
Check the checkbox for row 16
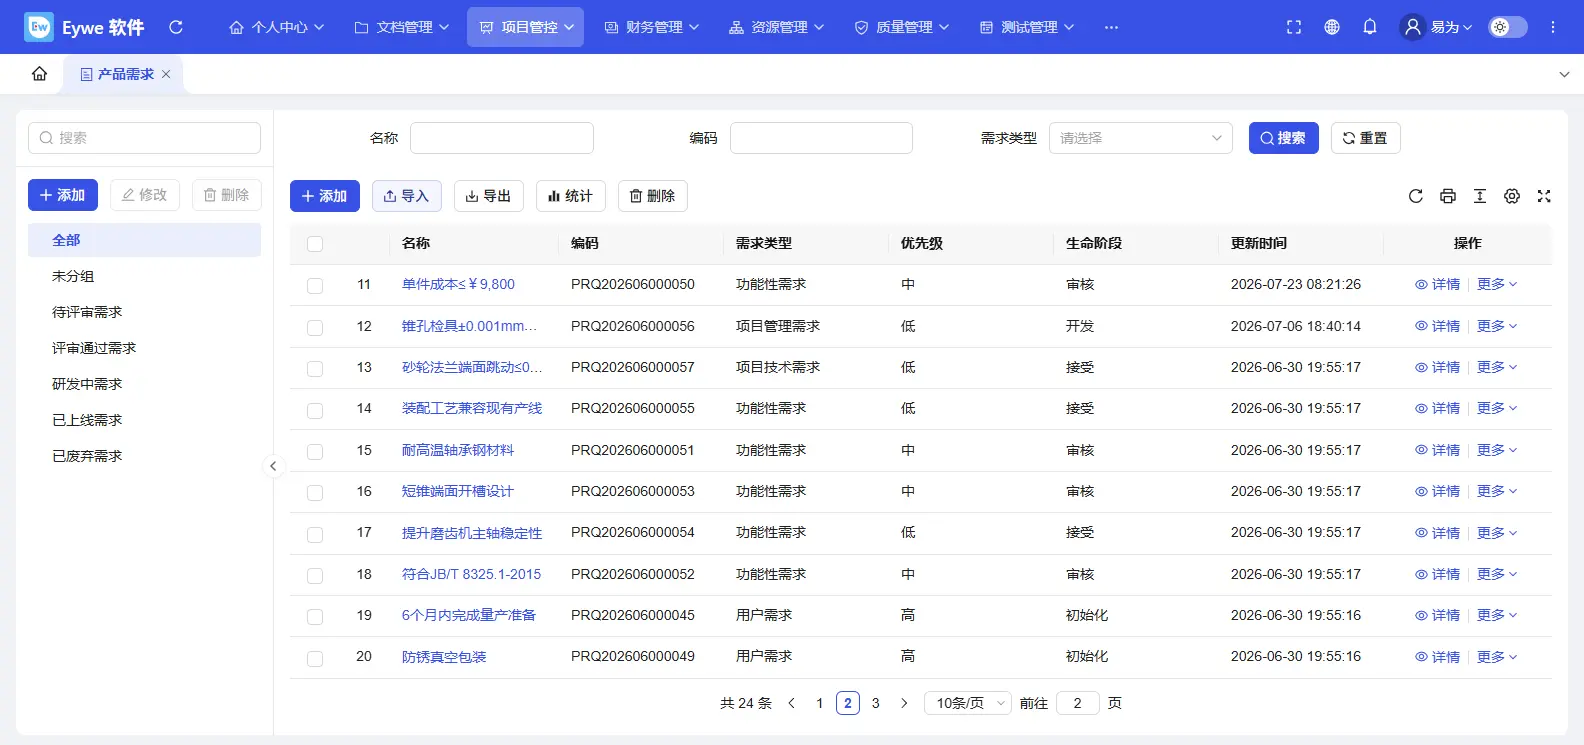[315, 493]
